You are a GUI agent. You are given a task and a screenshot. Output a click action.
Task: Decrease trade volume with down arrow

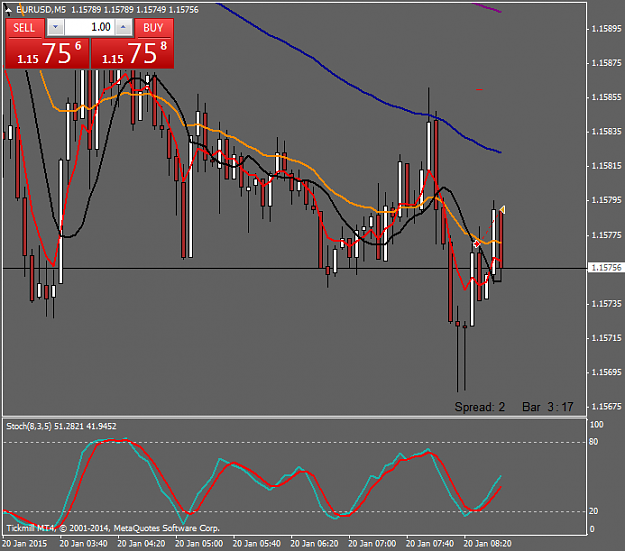tap(55, 28)
